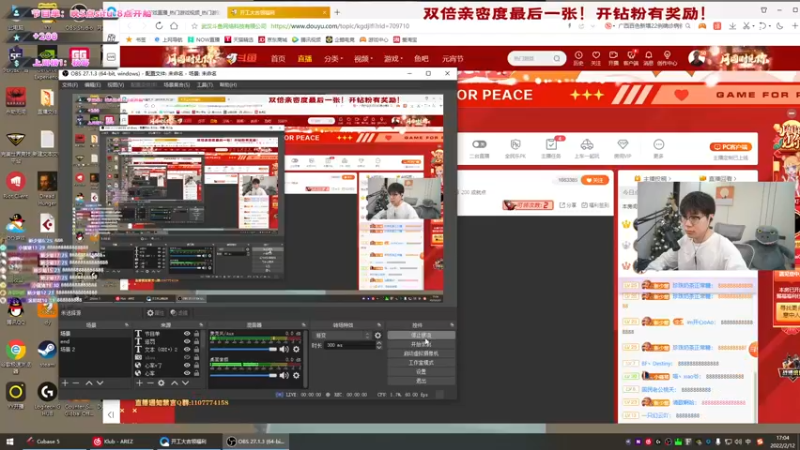Move source down with the arrow in OBS Sources panel
The width and height of the screenshot is (800, 450).
coord(185,383)
